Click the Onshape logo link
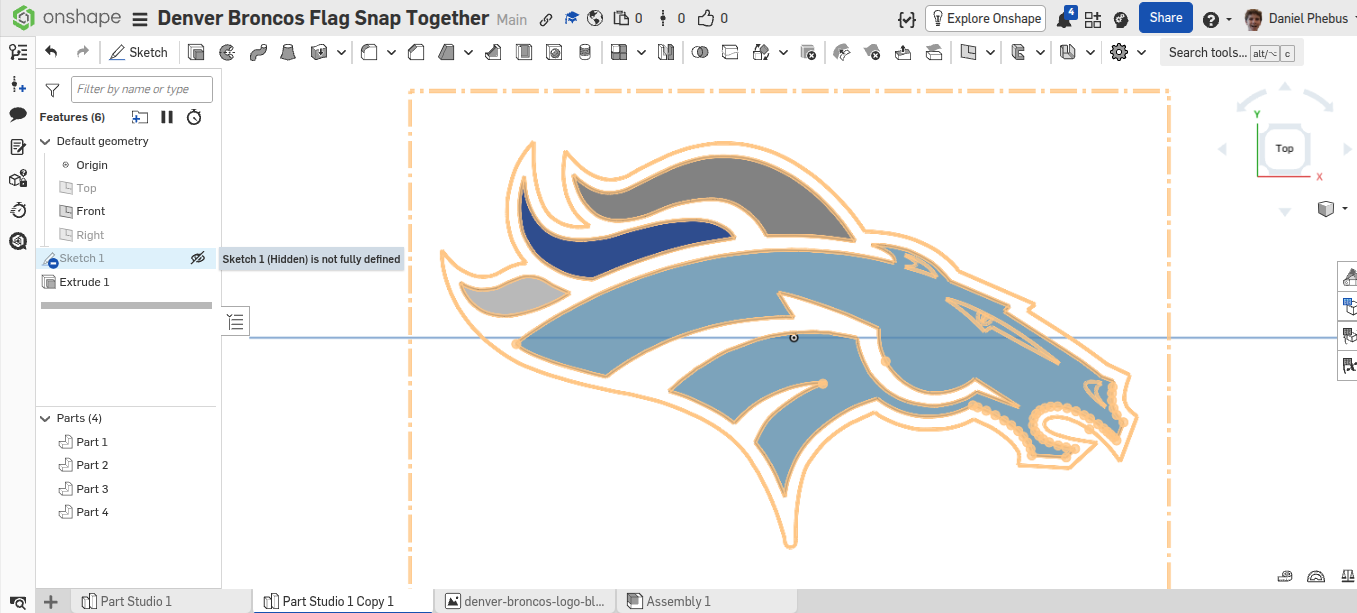Image resolution: width=1357 pixels, height=613 pixels. coord(66,19)
